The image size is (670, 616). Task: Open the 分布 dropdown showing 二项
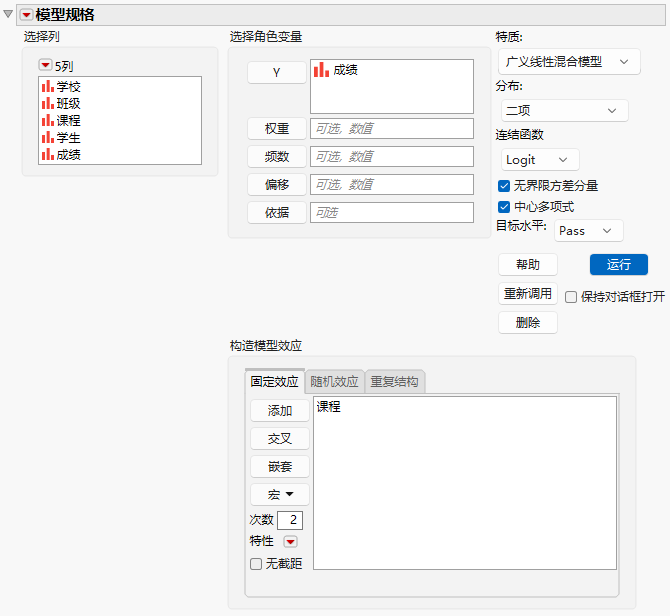[x=564, y=111]
